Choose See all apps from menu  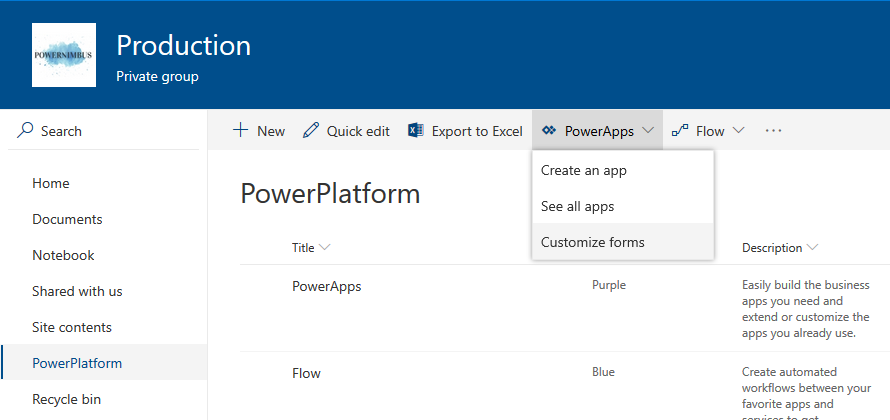click(x=577, y=206)
